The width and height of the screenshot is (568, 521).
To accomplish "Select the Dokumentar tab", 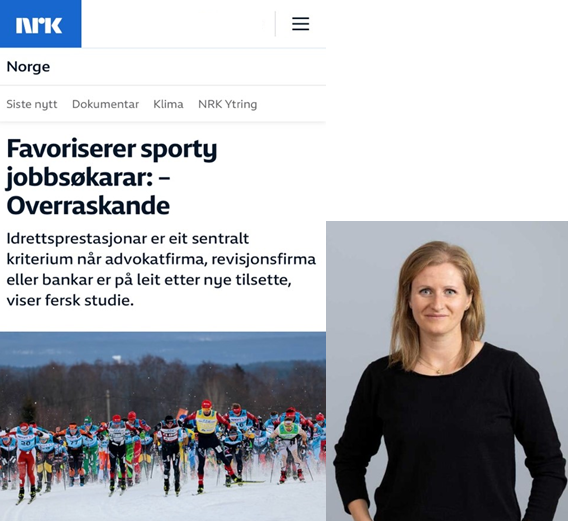I will (x=105, y=104).
